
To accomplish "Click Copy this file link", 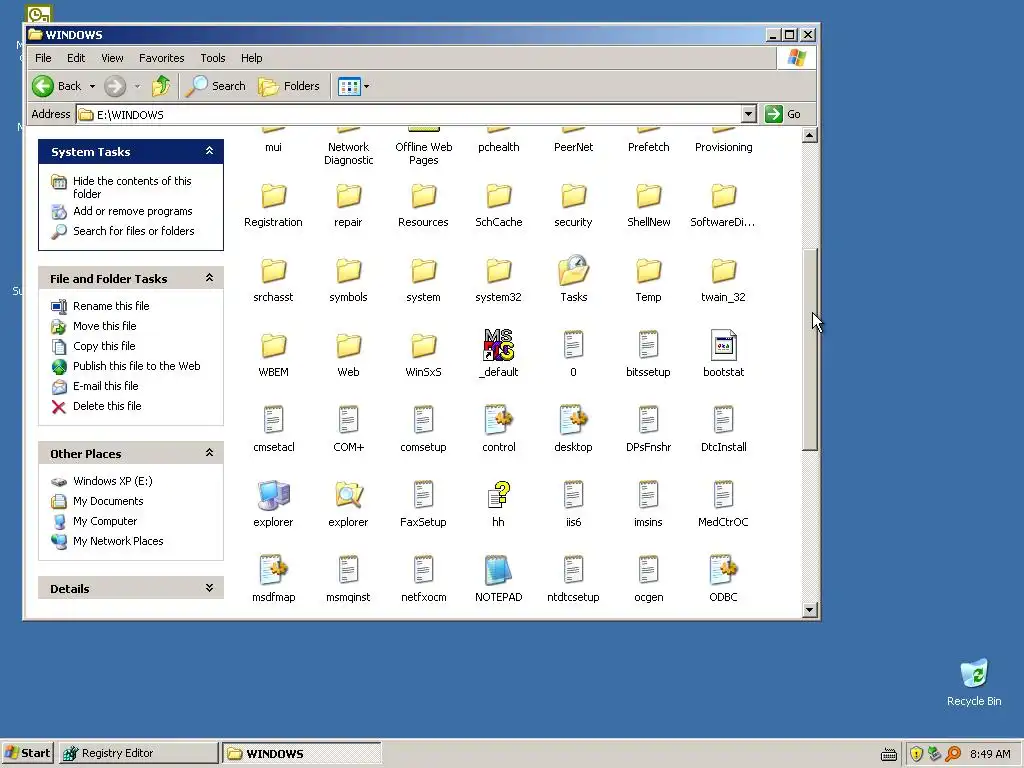I will point(104,346).
